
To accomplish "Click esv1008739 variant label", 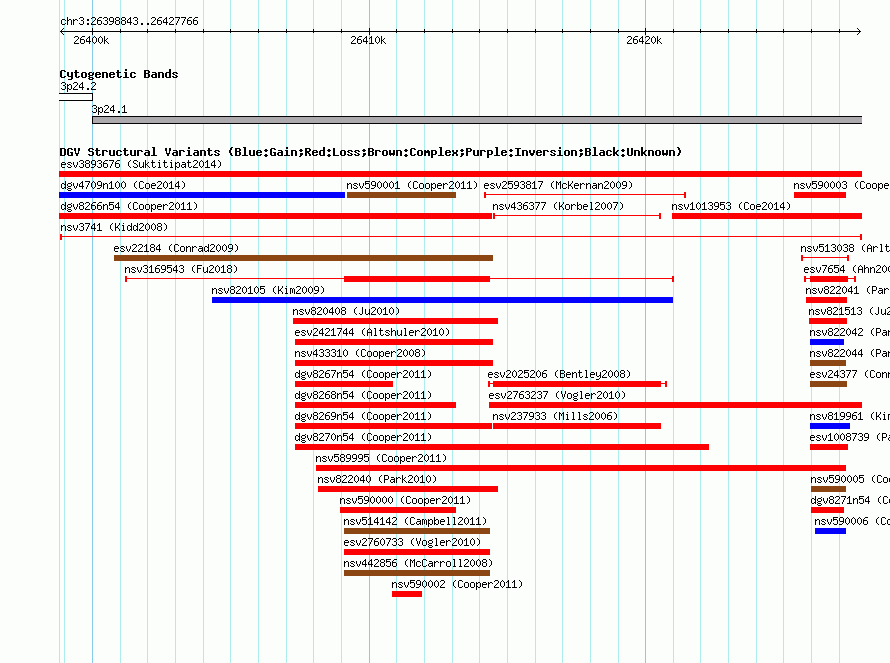I will (x=850, y=437).
